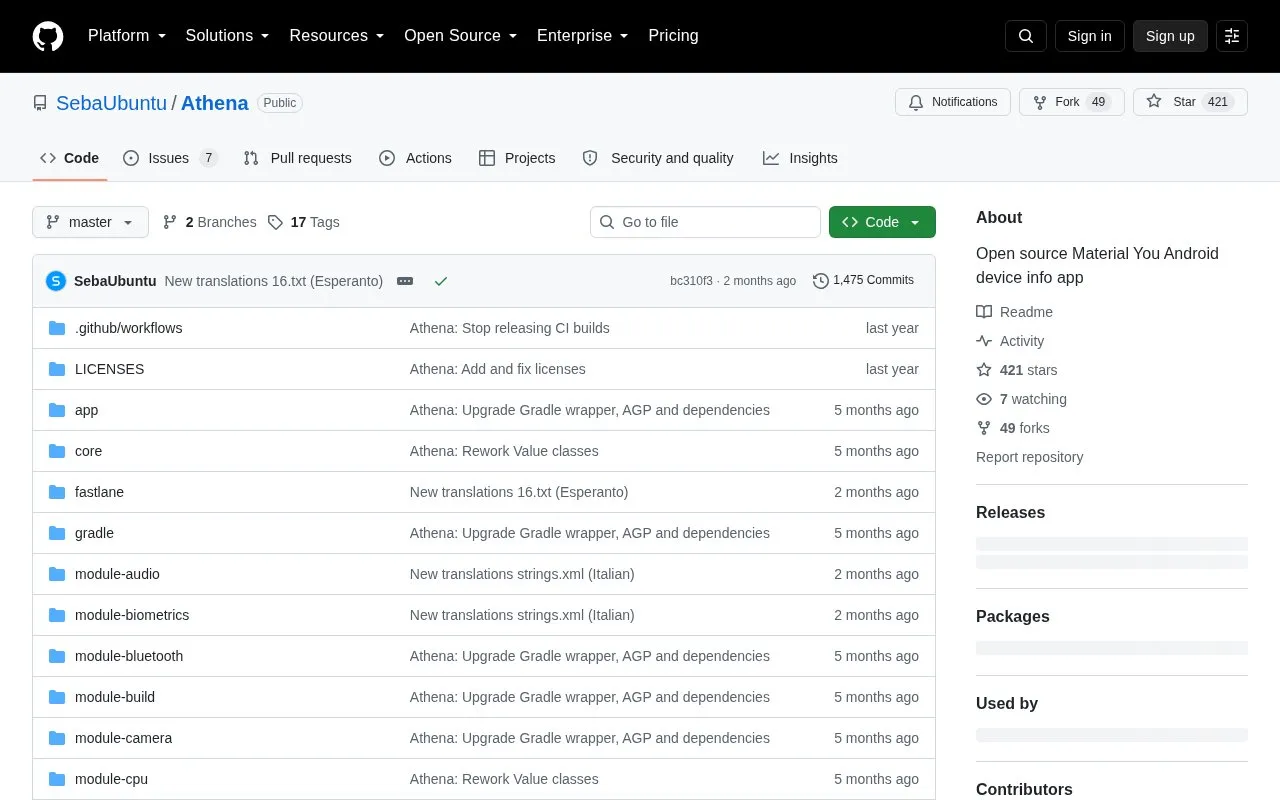Open appearance settings icon next to Sign up

[1232, 36]
